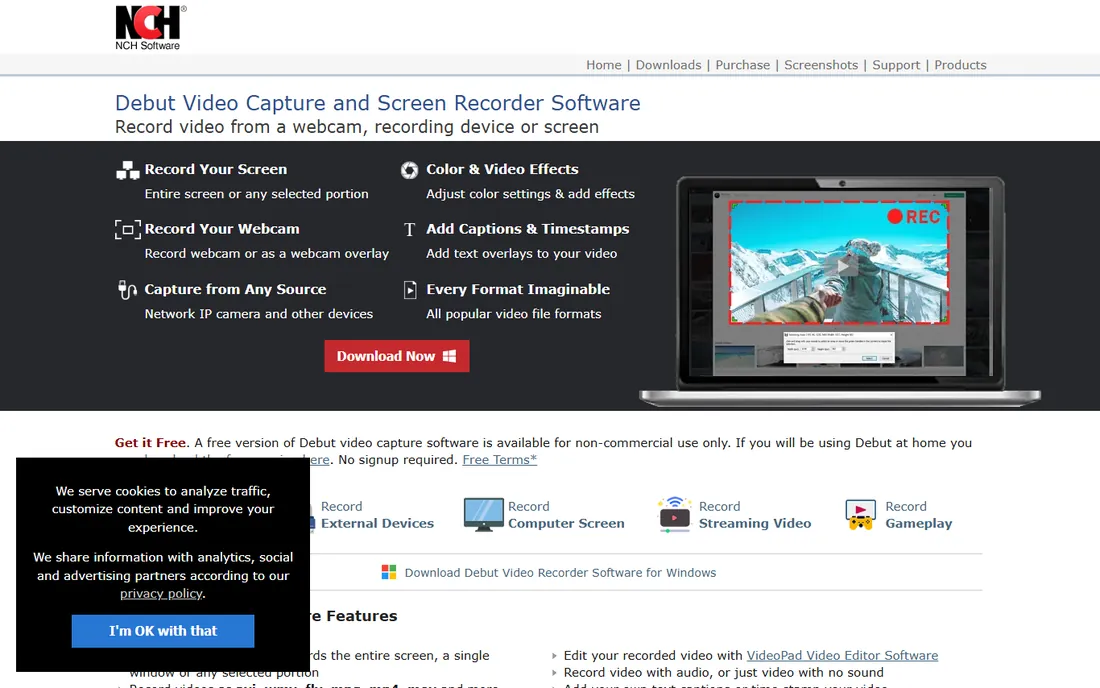This screenshot has width=1100, height=688.
Task: Click the Record Your Screen heading
Action: [216, 169]
